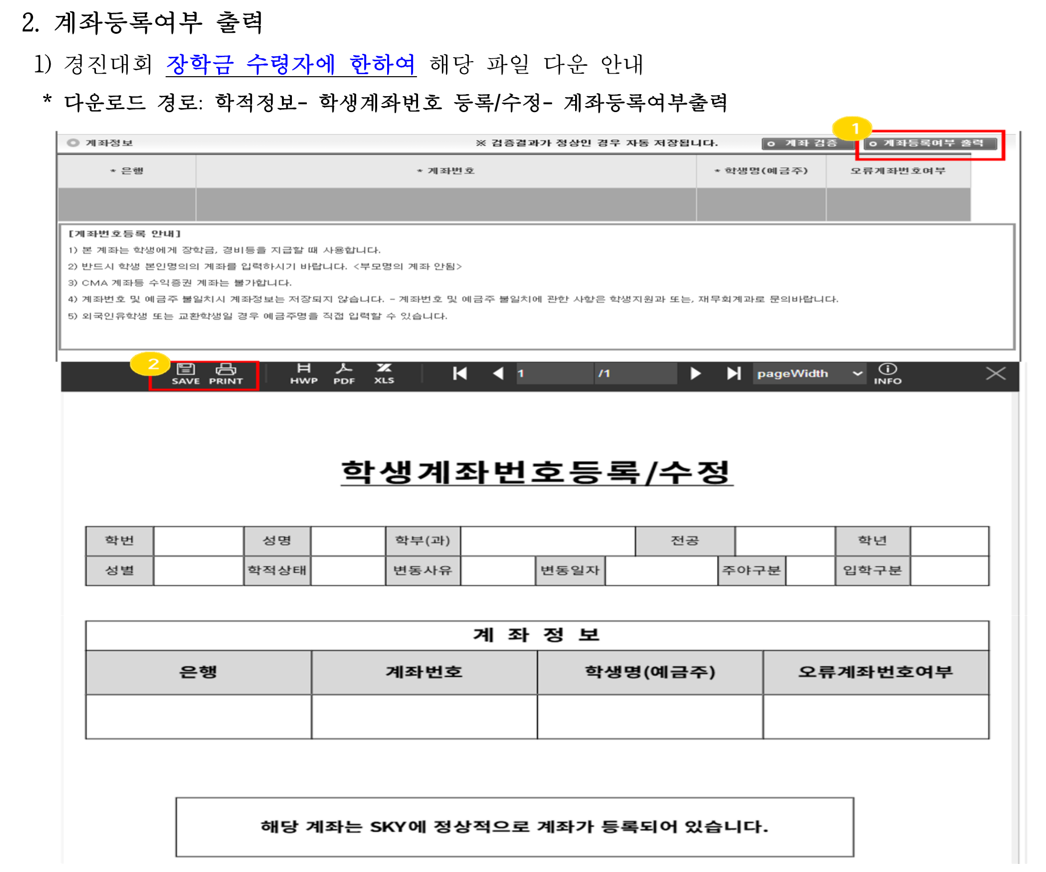Export report as HWP file
Screen dimensions: 1046x872
(304, 374)
